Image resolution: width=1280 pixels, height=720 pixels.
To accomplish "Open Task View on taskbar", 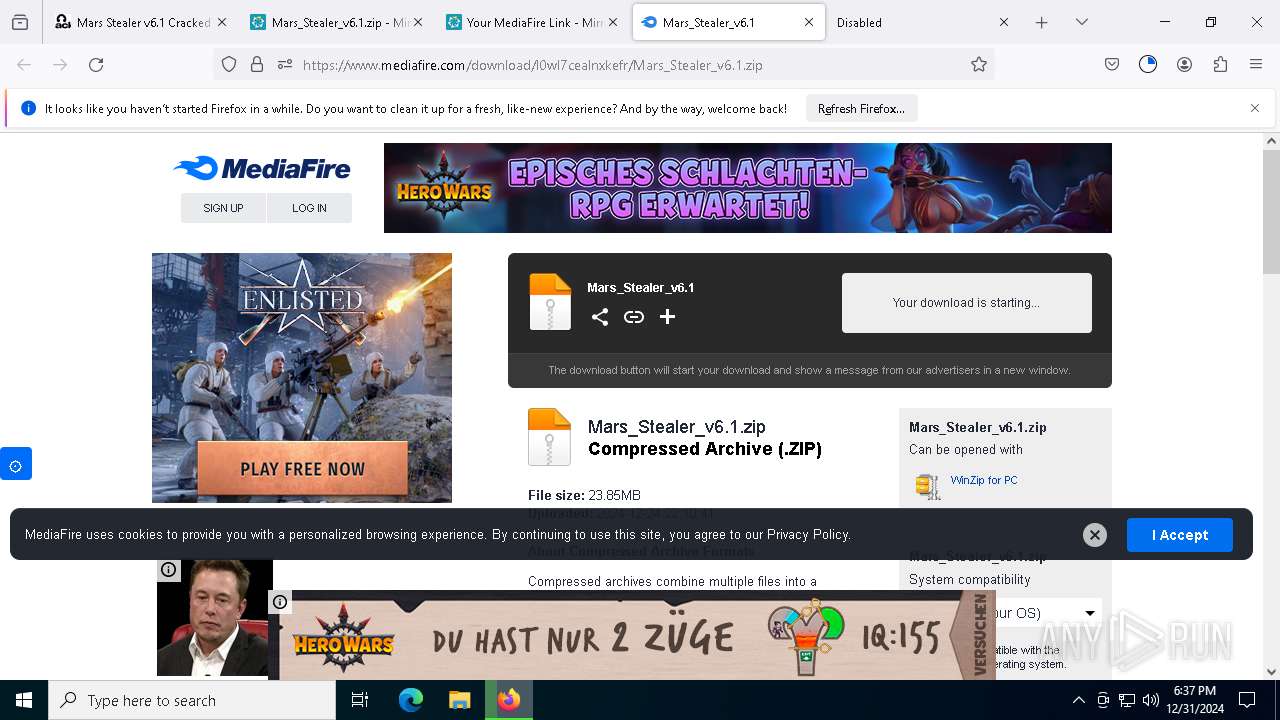I will 360,700.
